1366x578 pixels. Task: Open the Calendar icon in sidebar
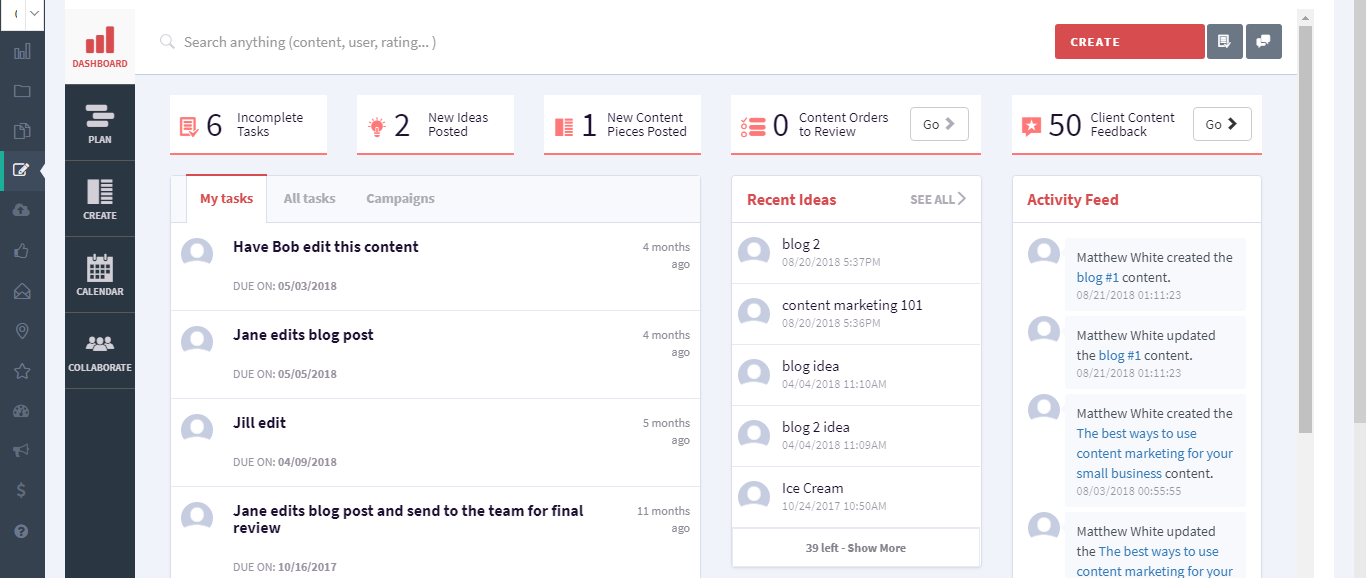click(x=100, y=275)
